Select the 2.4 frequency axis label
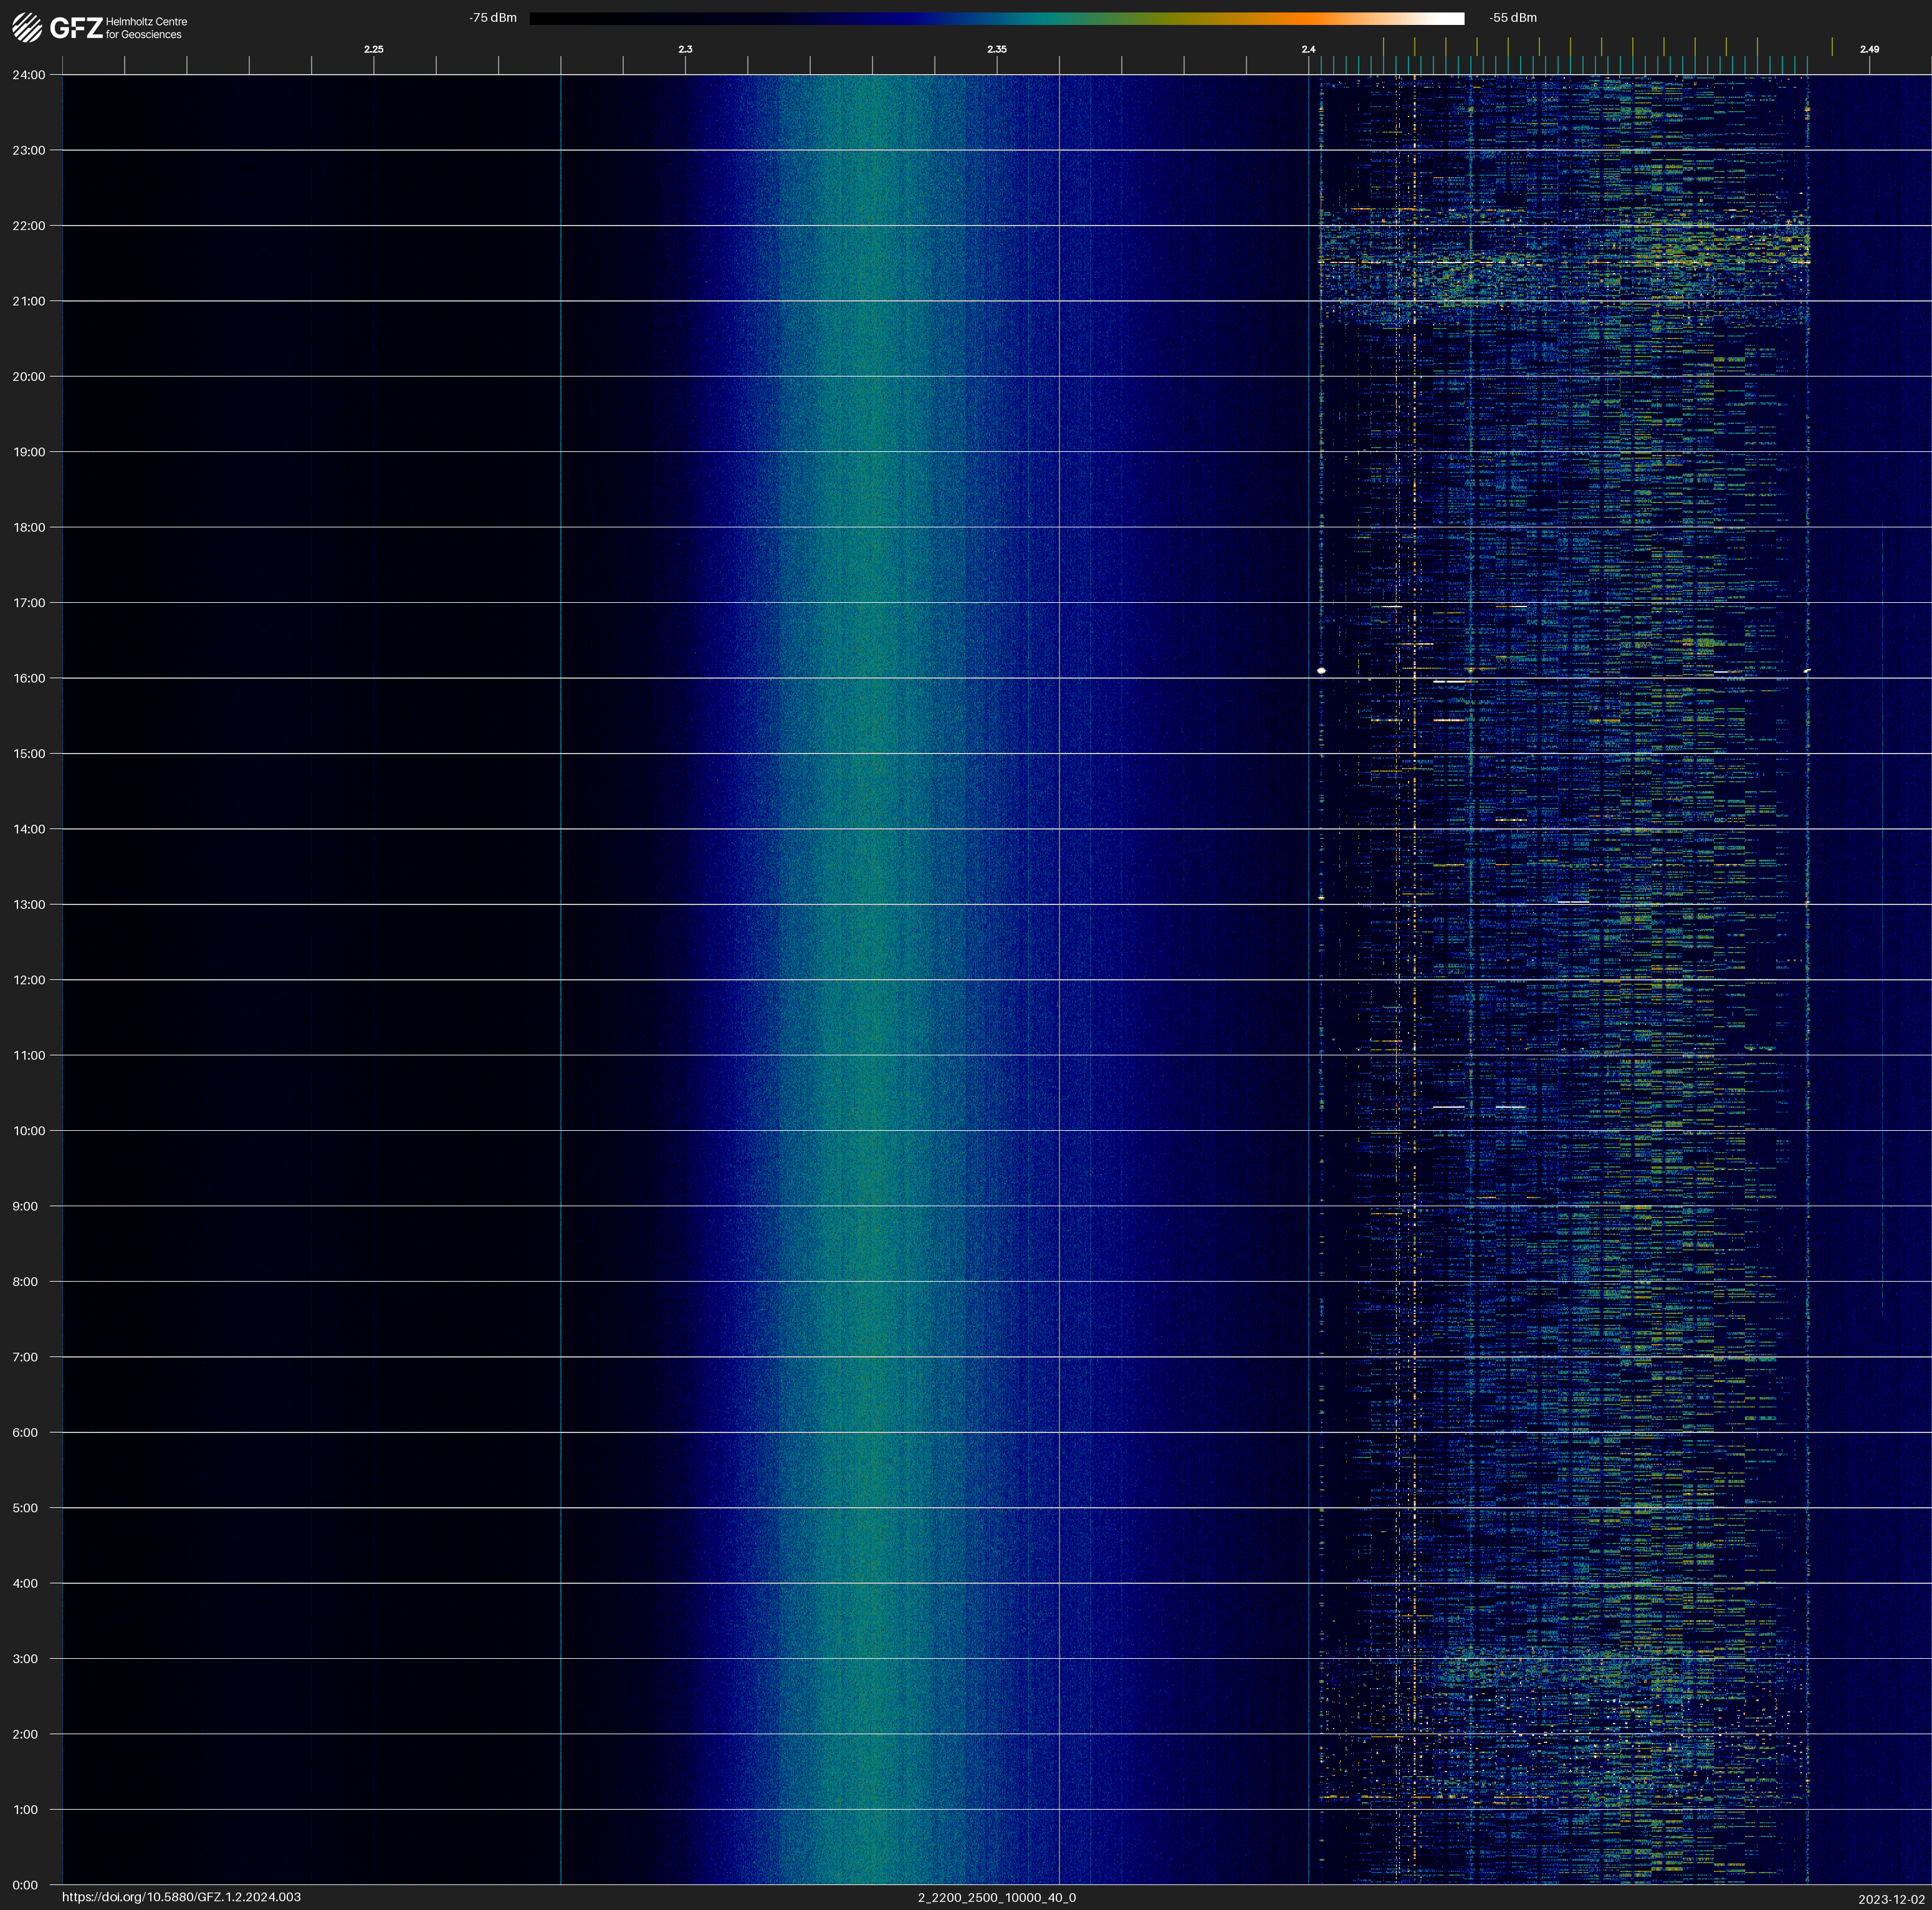 [1308, 49]
